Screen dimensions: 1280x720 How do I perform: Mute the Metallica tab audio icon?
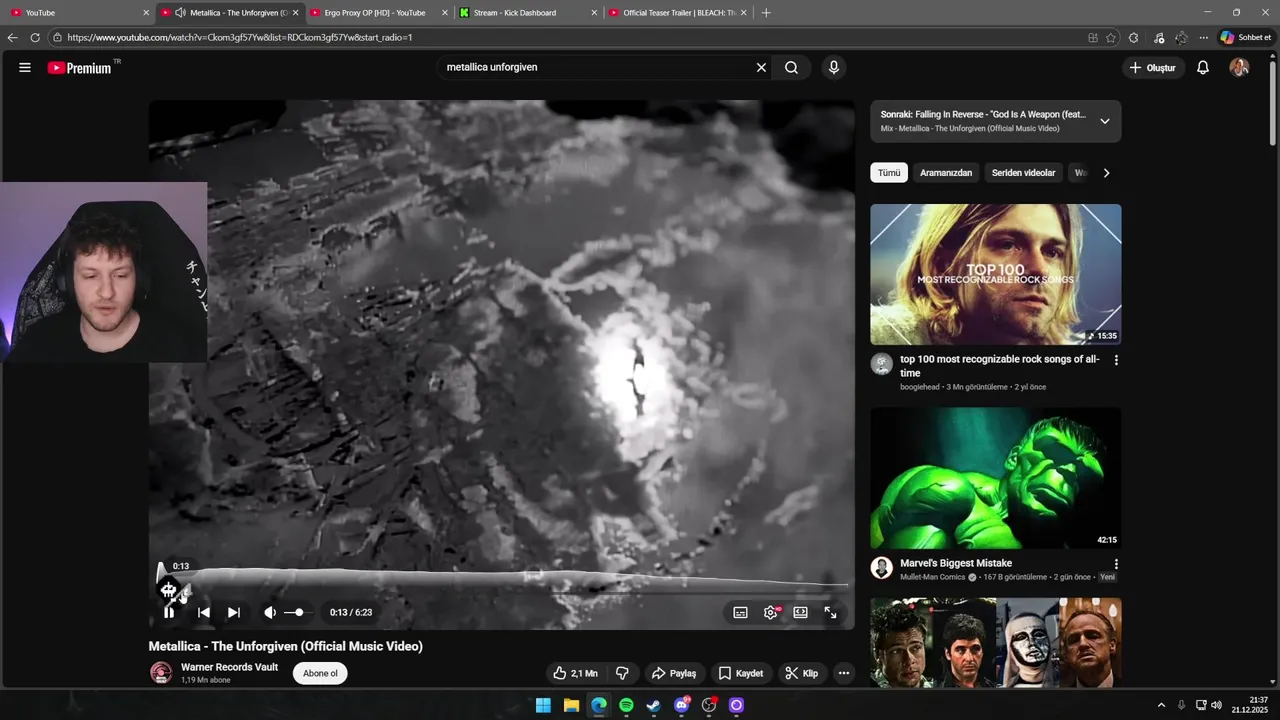180,13
